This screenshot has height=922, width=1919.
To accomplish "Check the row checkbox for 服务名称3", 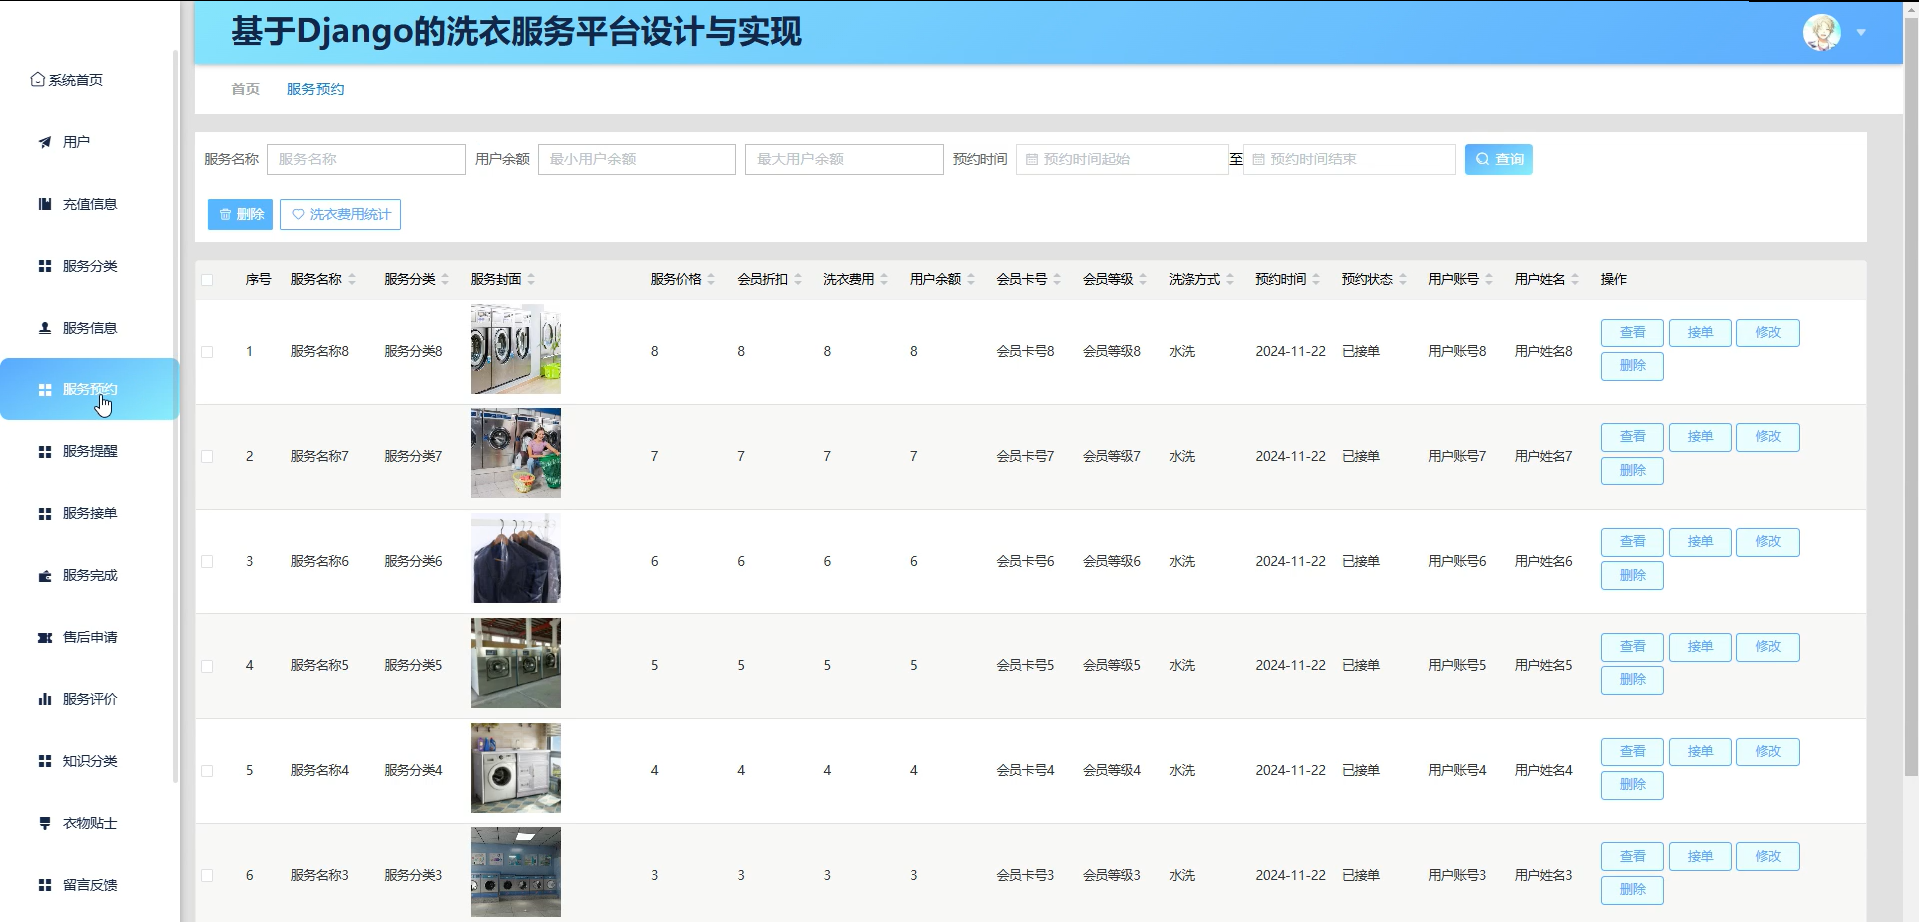I will pyautogui.click(x=207, y=876).
